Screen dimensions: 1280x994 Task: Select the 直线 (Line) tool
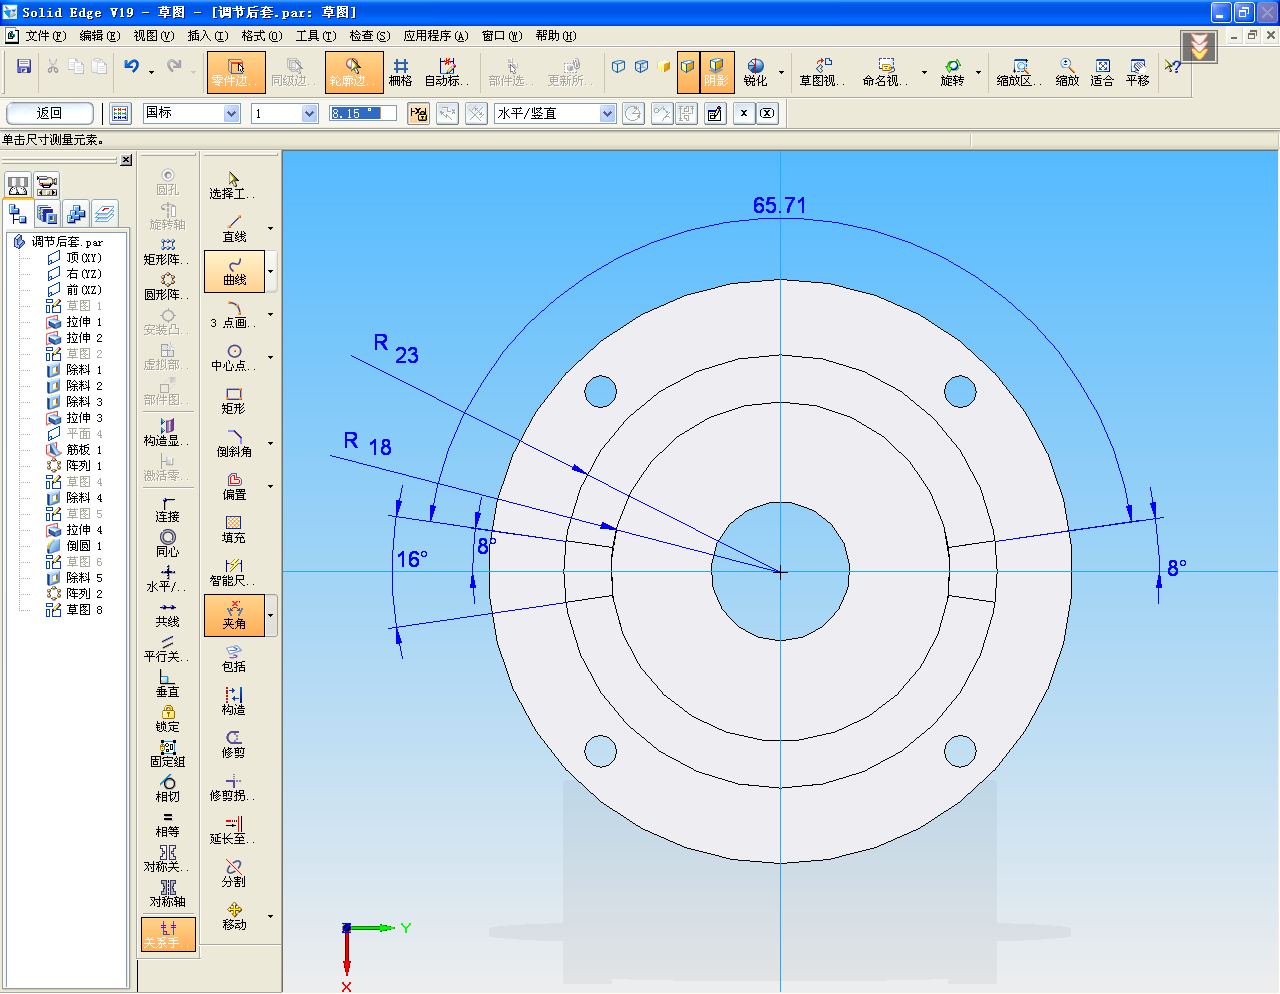[x=234, y=228]
